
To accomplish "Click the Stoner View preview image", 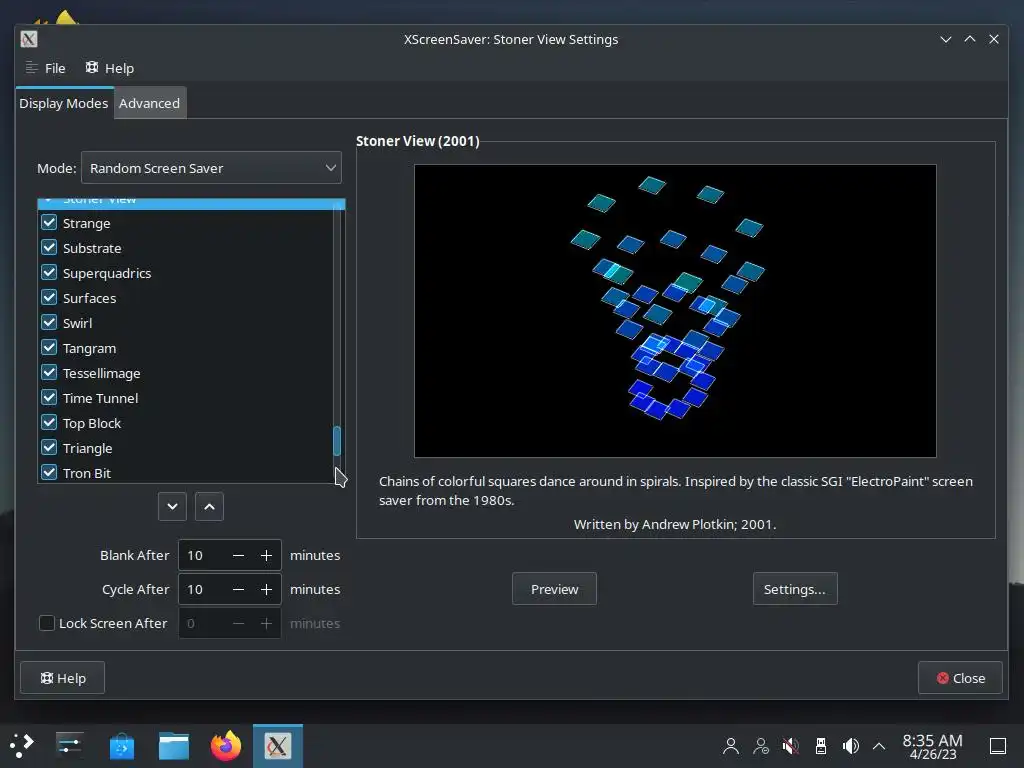I will pyautogui.click(x=675, y=311).
